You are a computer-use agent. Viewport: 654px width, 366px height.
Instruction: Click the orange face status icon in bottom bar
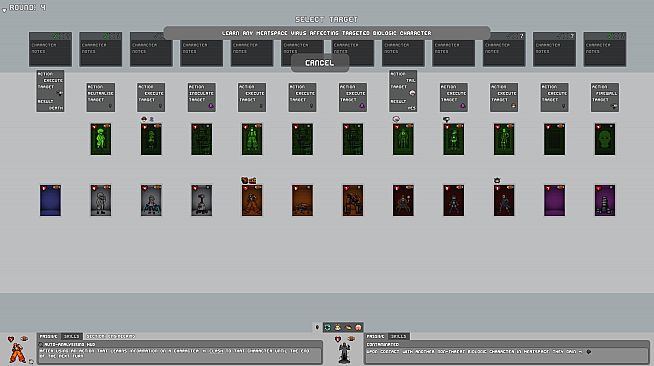click(x=337, y=328)
